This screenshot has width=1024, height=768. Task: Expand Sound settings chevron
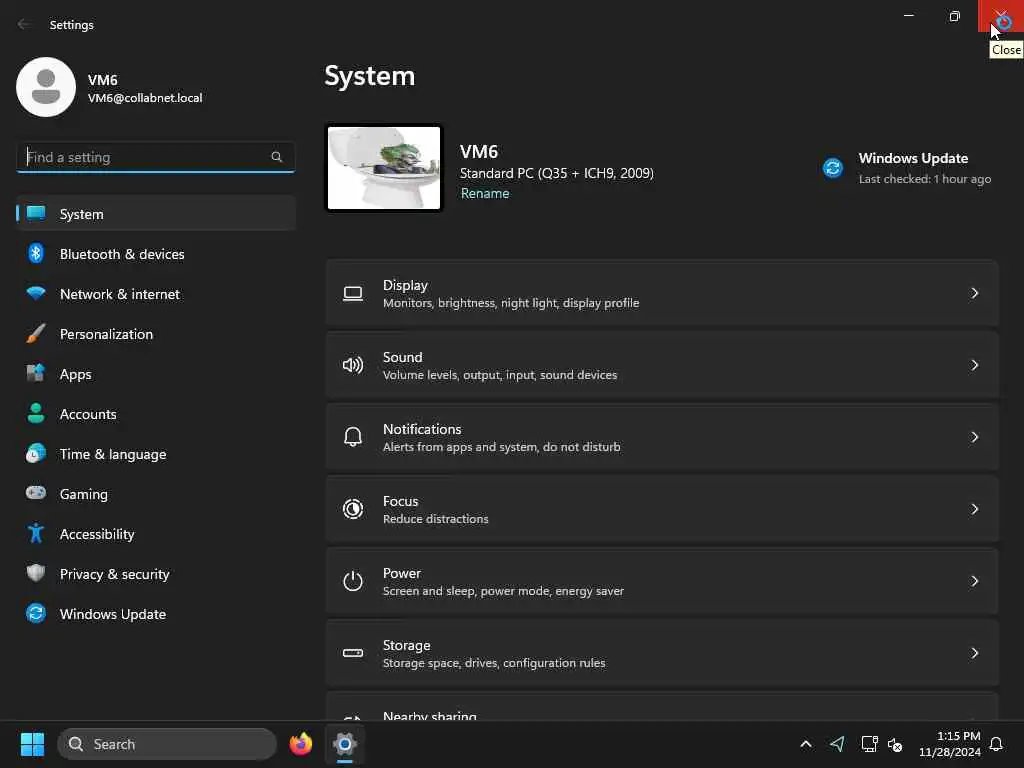tap(974, 365)
